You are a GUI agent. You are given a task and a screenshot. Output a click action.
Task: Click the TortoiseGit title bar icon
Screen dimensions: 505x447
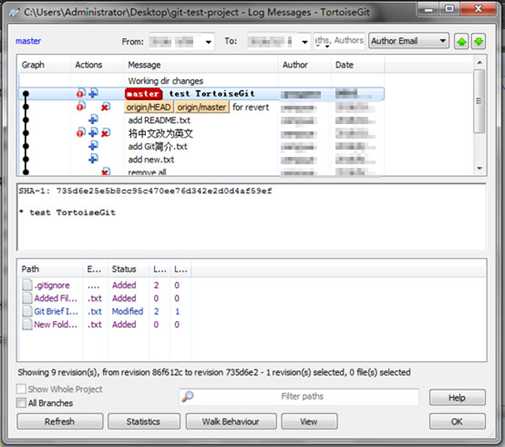point(14,12)
